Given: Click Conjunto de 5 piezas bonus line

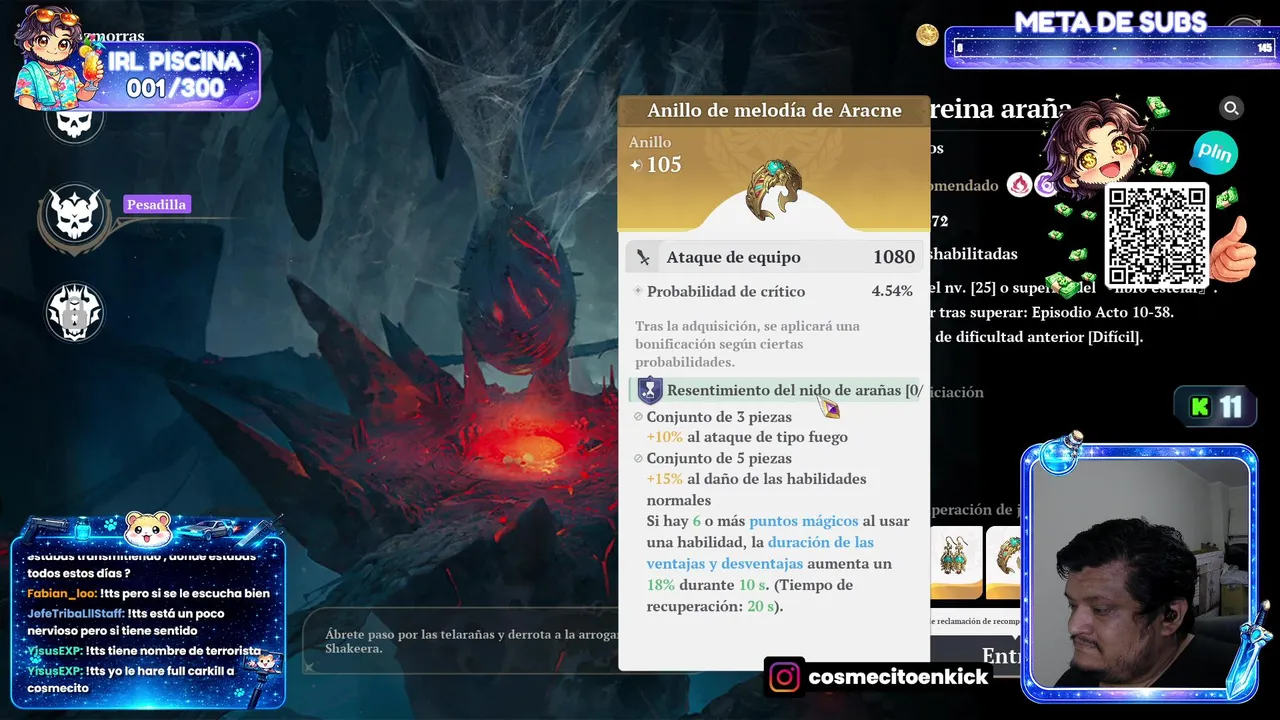Looking at the screenshot, I should pos(719,458).
